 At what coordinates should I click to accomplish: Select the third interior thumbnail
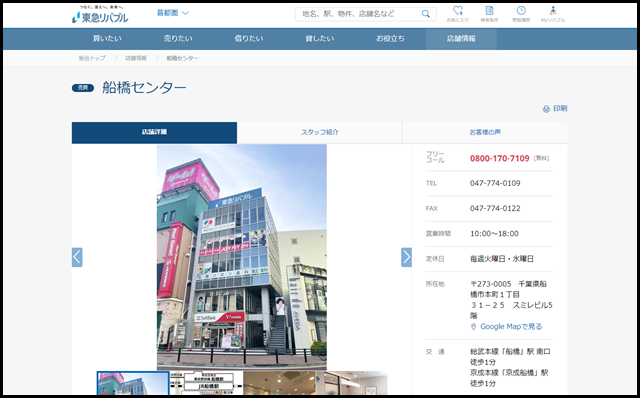[x=279, y=383]
